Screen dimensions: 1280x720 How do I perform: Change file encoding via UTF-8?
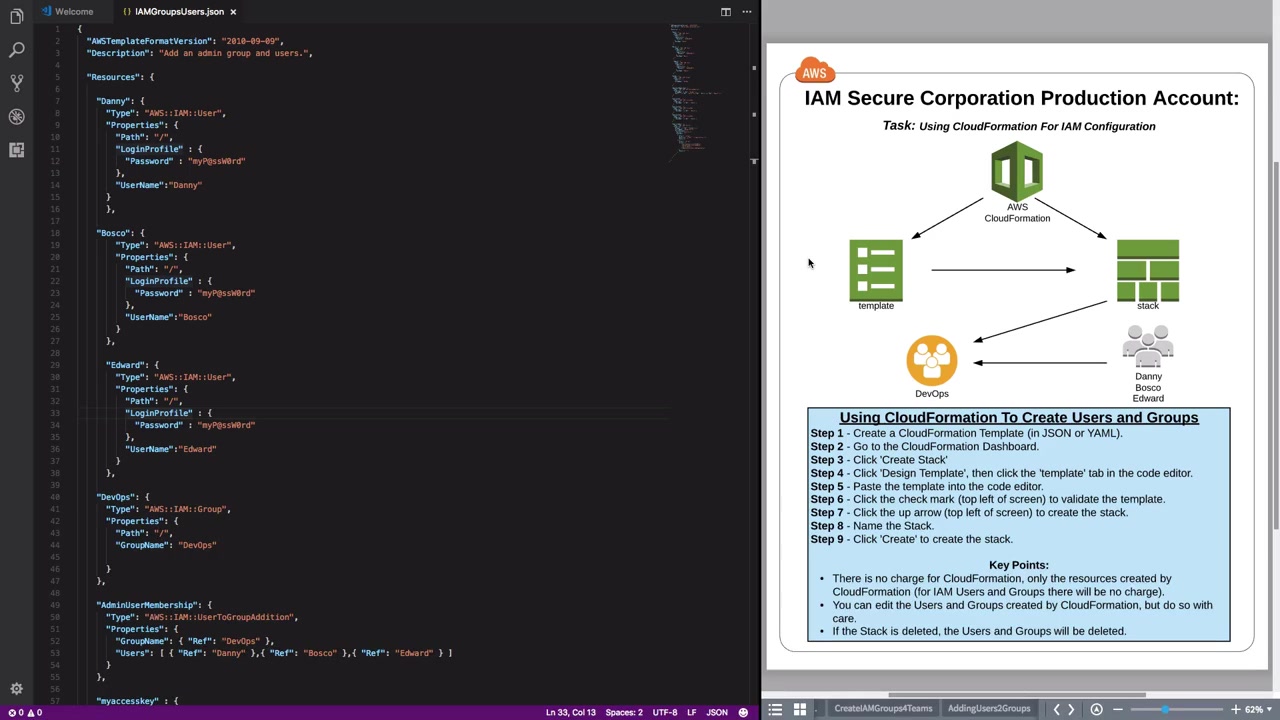click(x=665, y=713)
